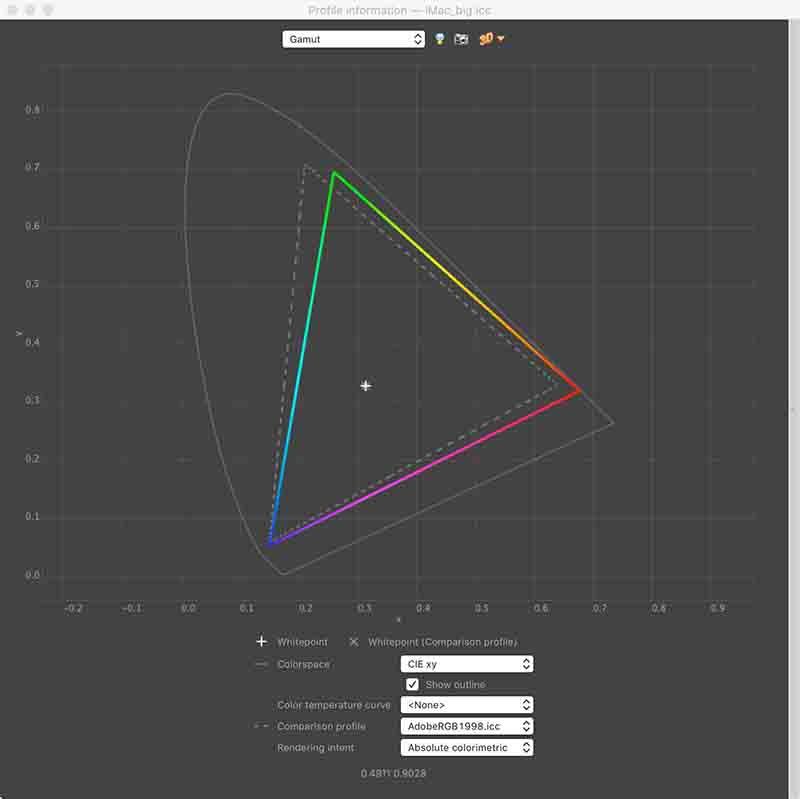Click the "-0.2" tick label on the x axis
800x799 pixels.
pos(73,608)
